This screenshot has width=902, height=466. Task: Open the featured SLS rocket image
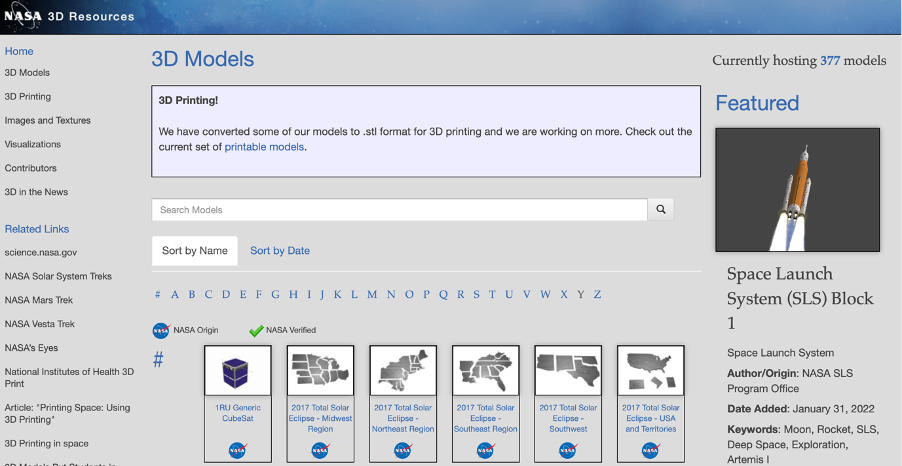coord(797,190)
